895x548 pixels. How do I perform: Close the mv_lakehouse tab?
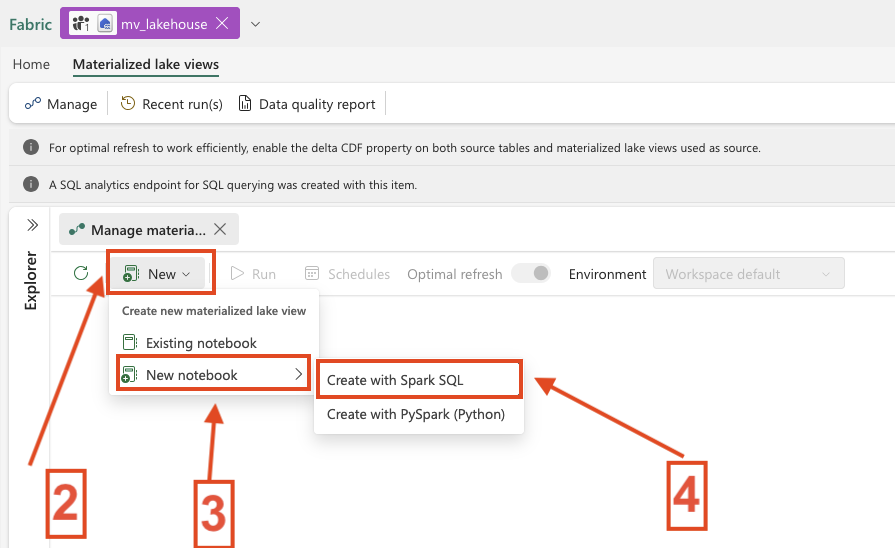tap(223, 23)
